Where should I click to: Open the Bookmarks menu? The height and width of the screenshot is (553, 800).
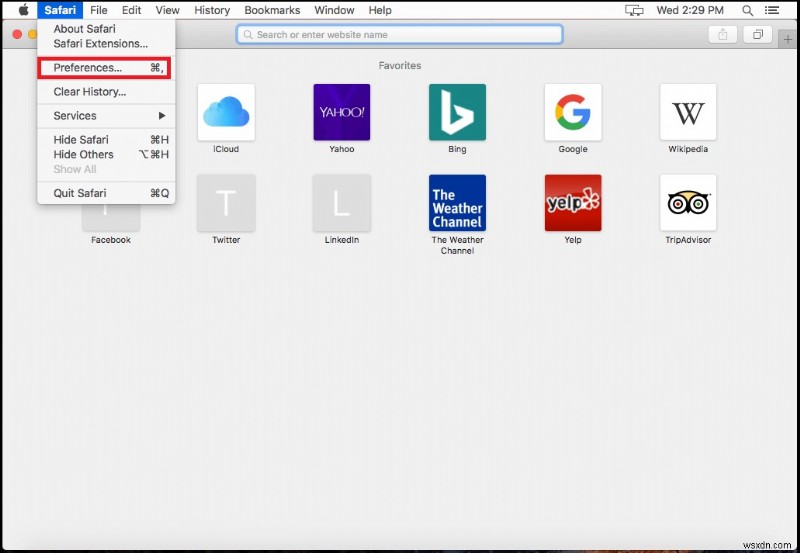point(272,10)
